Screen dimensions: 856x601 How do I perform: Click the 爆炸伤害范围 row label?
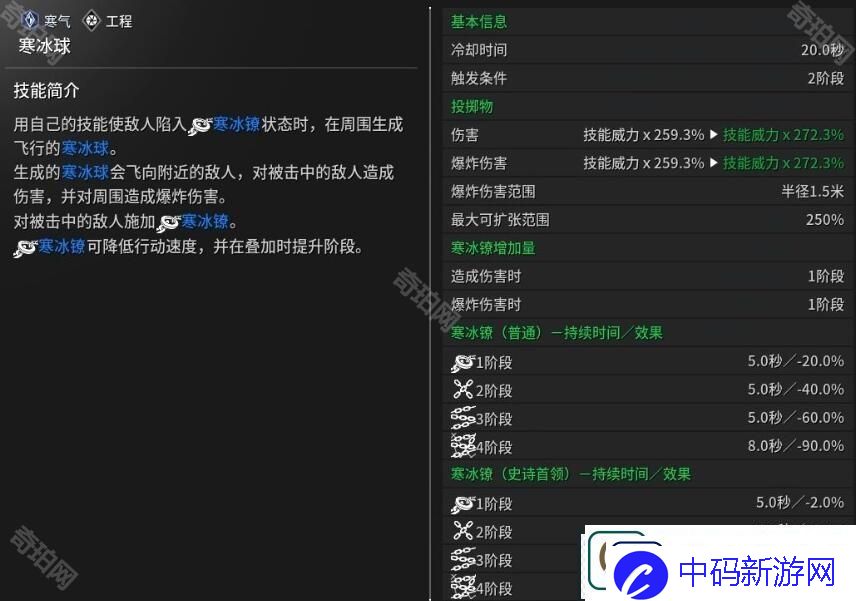pos(493,192)
